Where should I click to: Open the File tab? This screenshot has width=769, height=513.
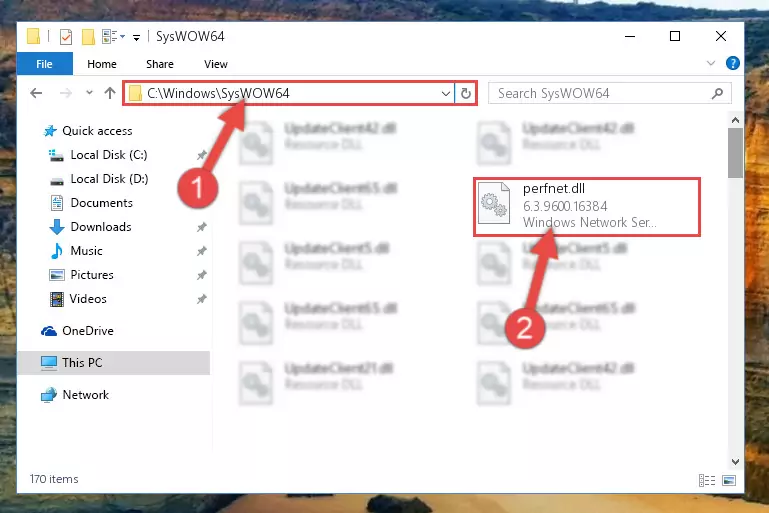45,64
